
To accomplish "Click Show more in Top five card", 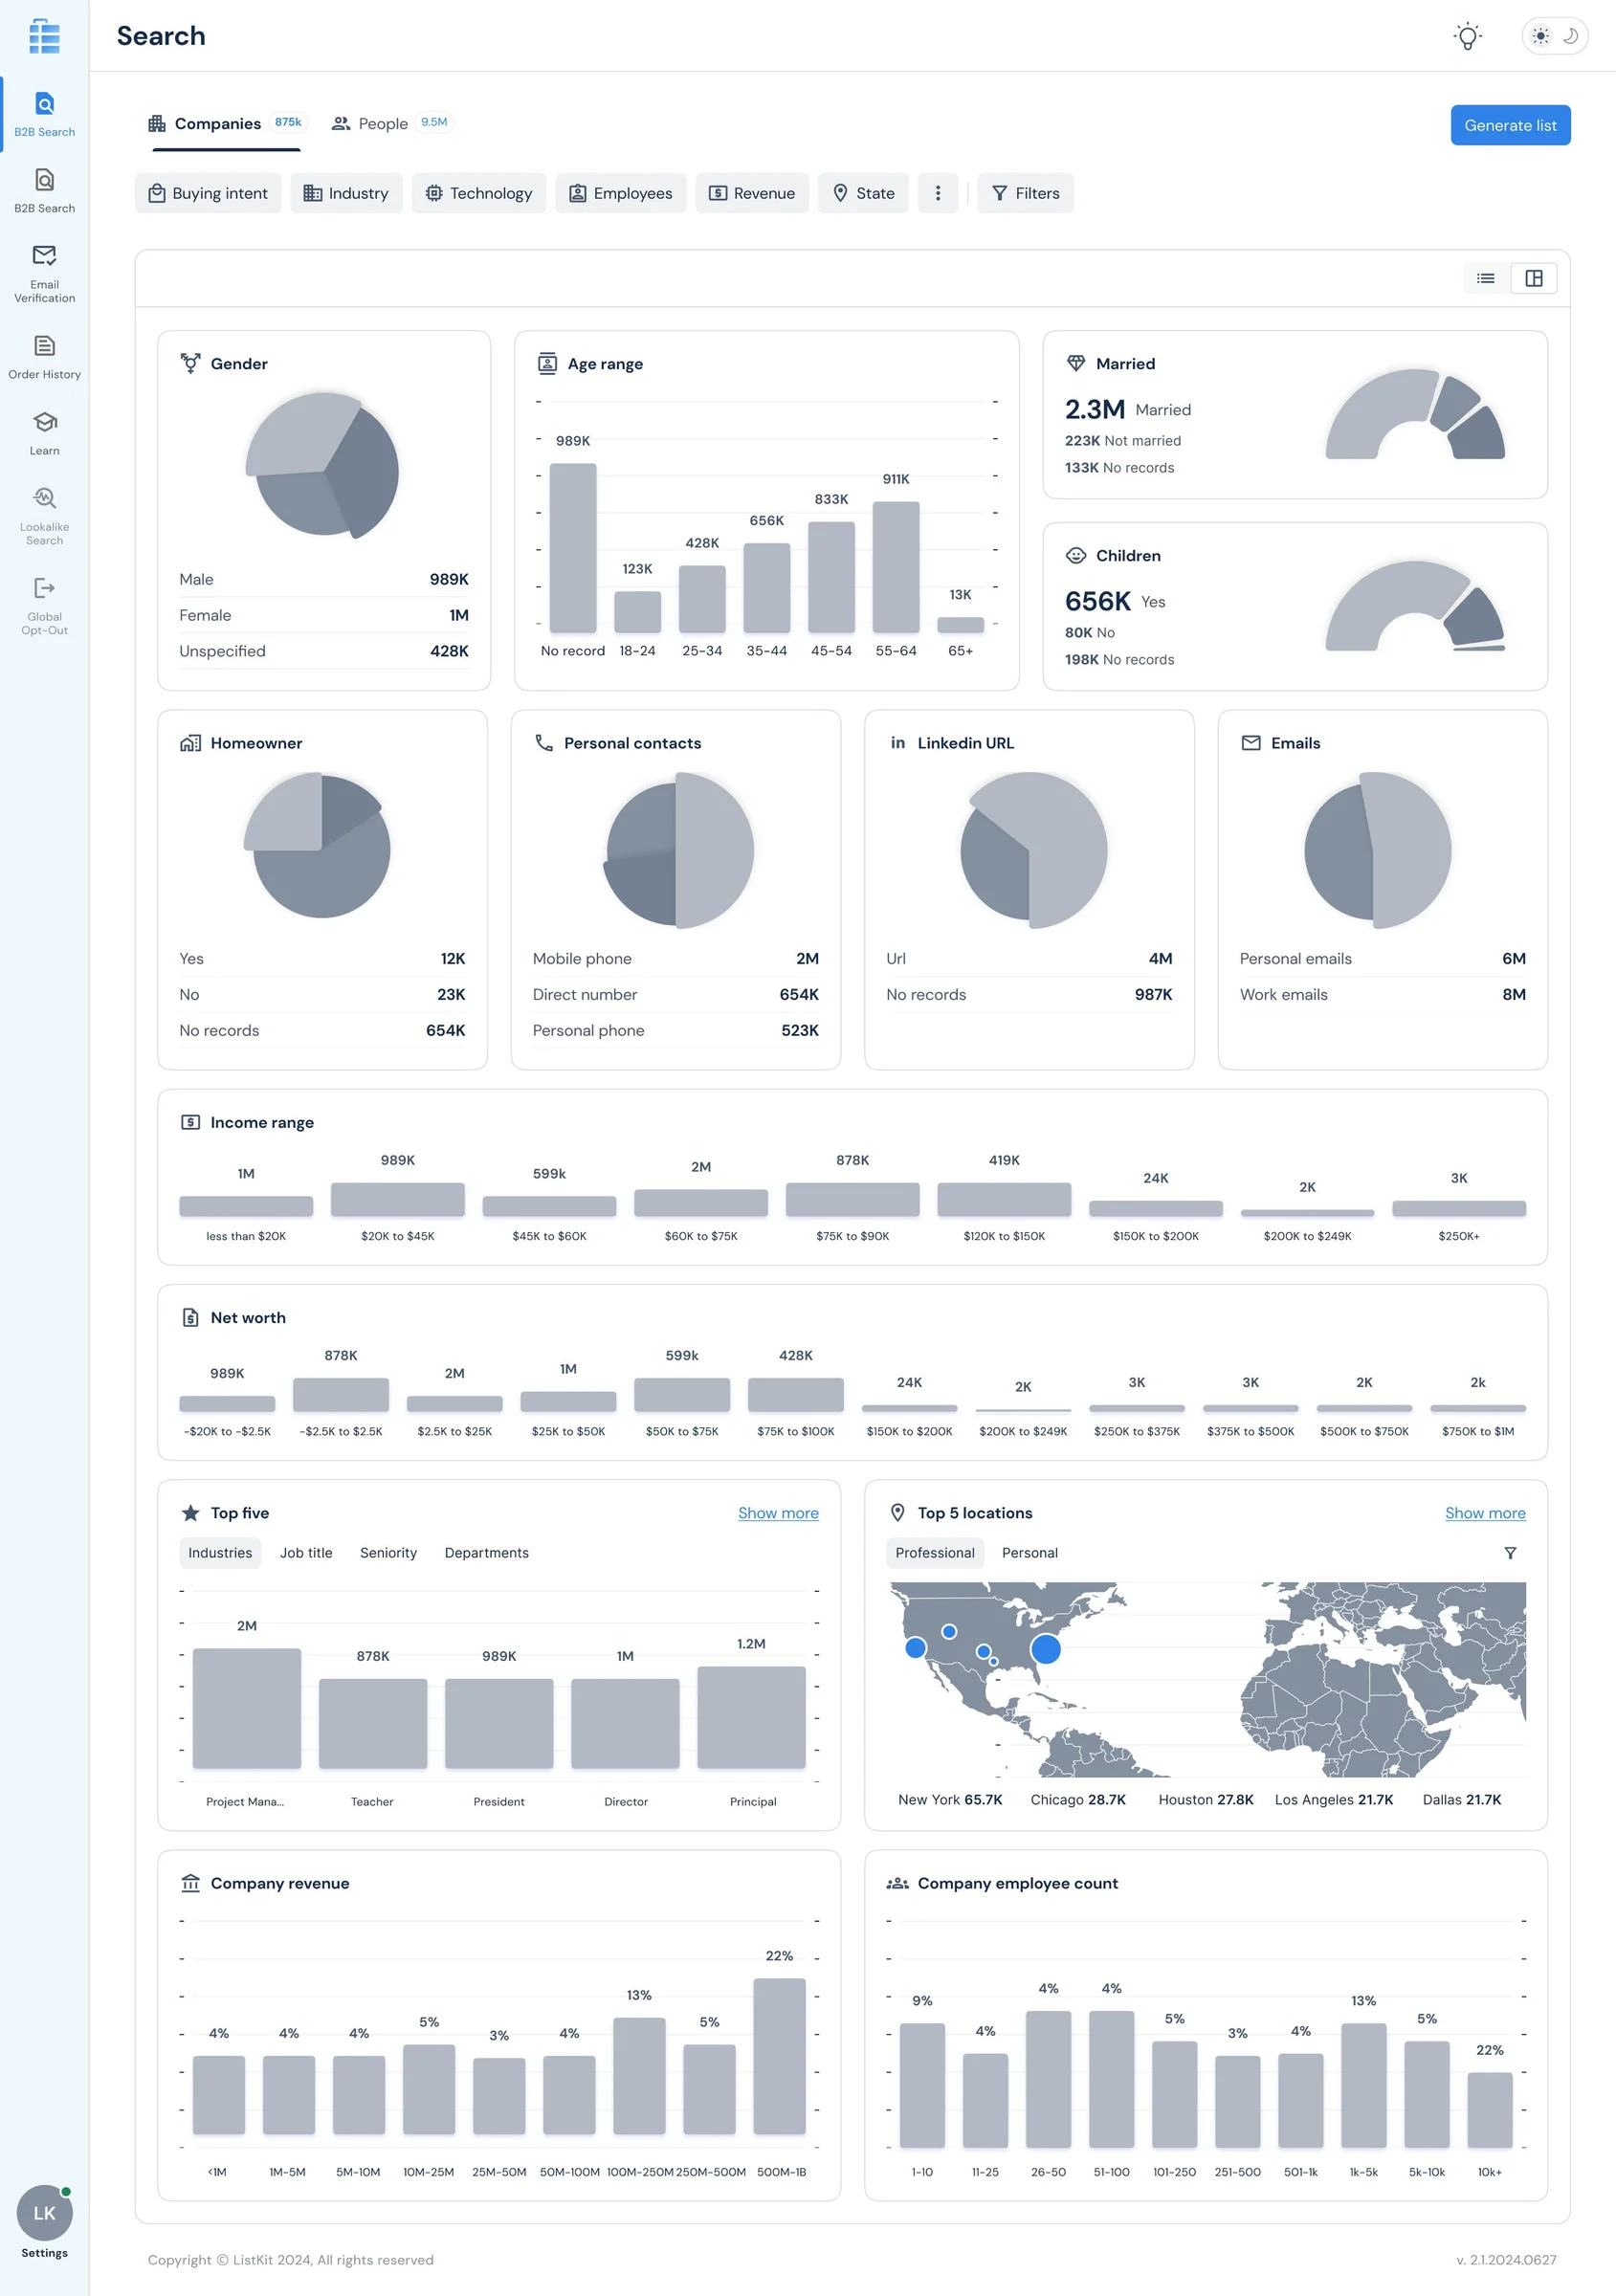I will coord(778,1512).
